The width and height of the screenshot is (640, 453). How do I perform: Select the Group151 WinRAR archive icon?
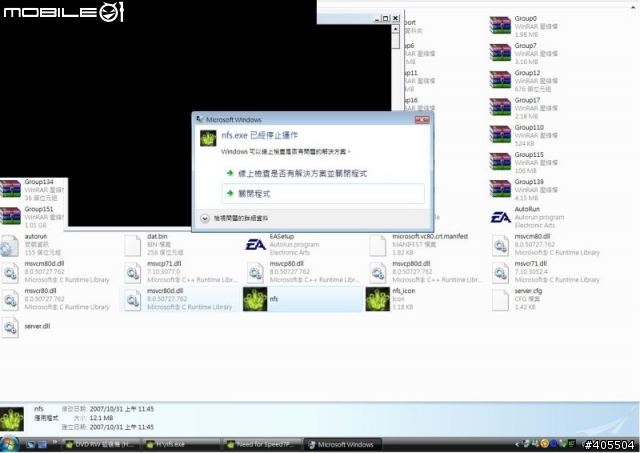[10, 217]
